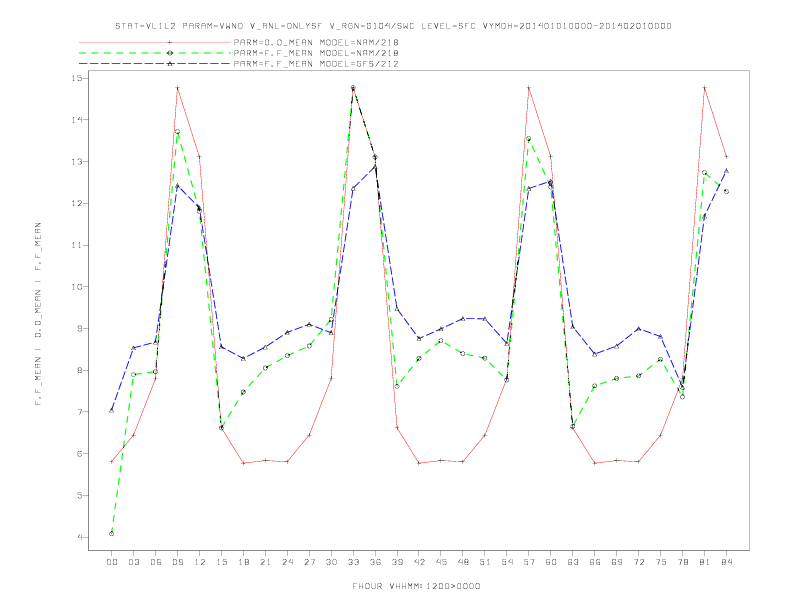Click y-axis tick label 10
The height and width of the screenshot is (612, 792).
tap(76, 287)
